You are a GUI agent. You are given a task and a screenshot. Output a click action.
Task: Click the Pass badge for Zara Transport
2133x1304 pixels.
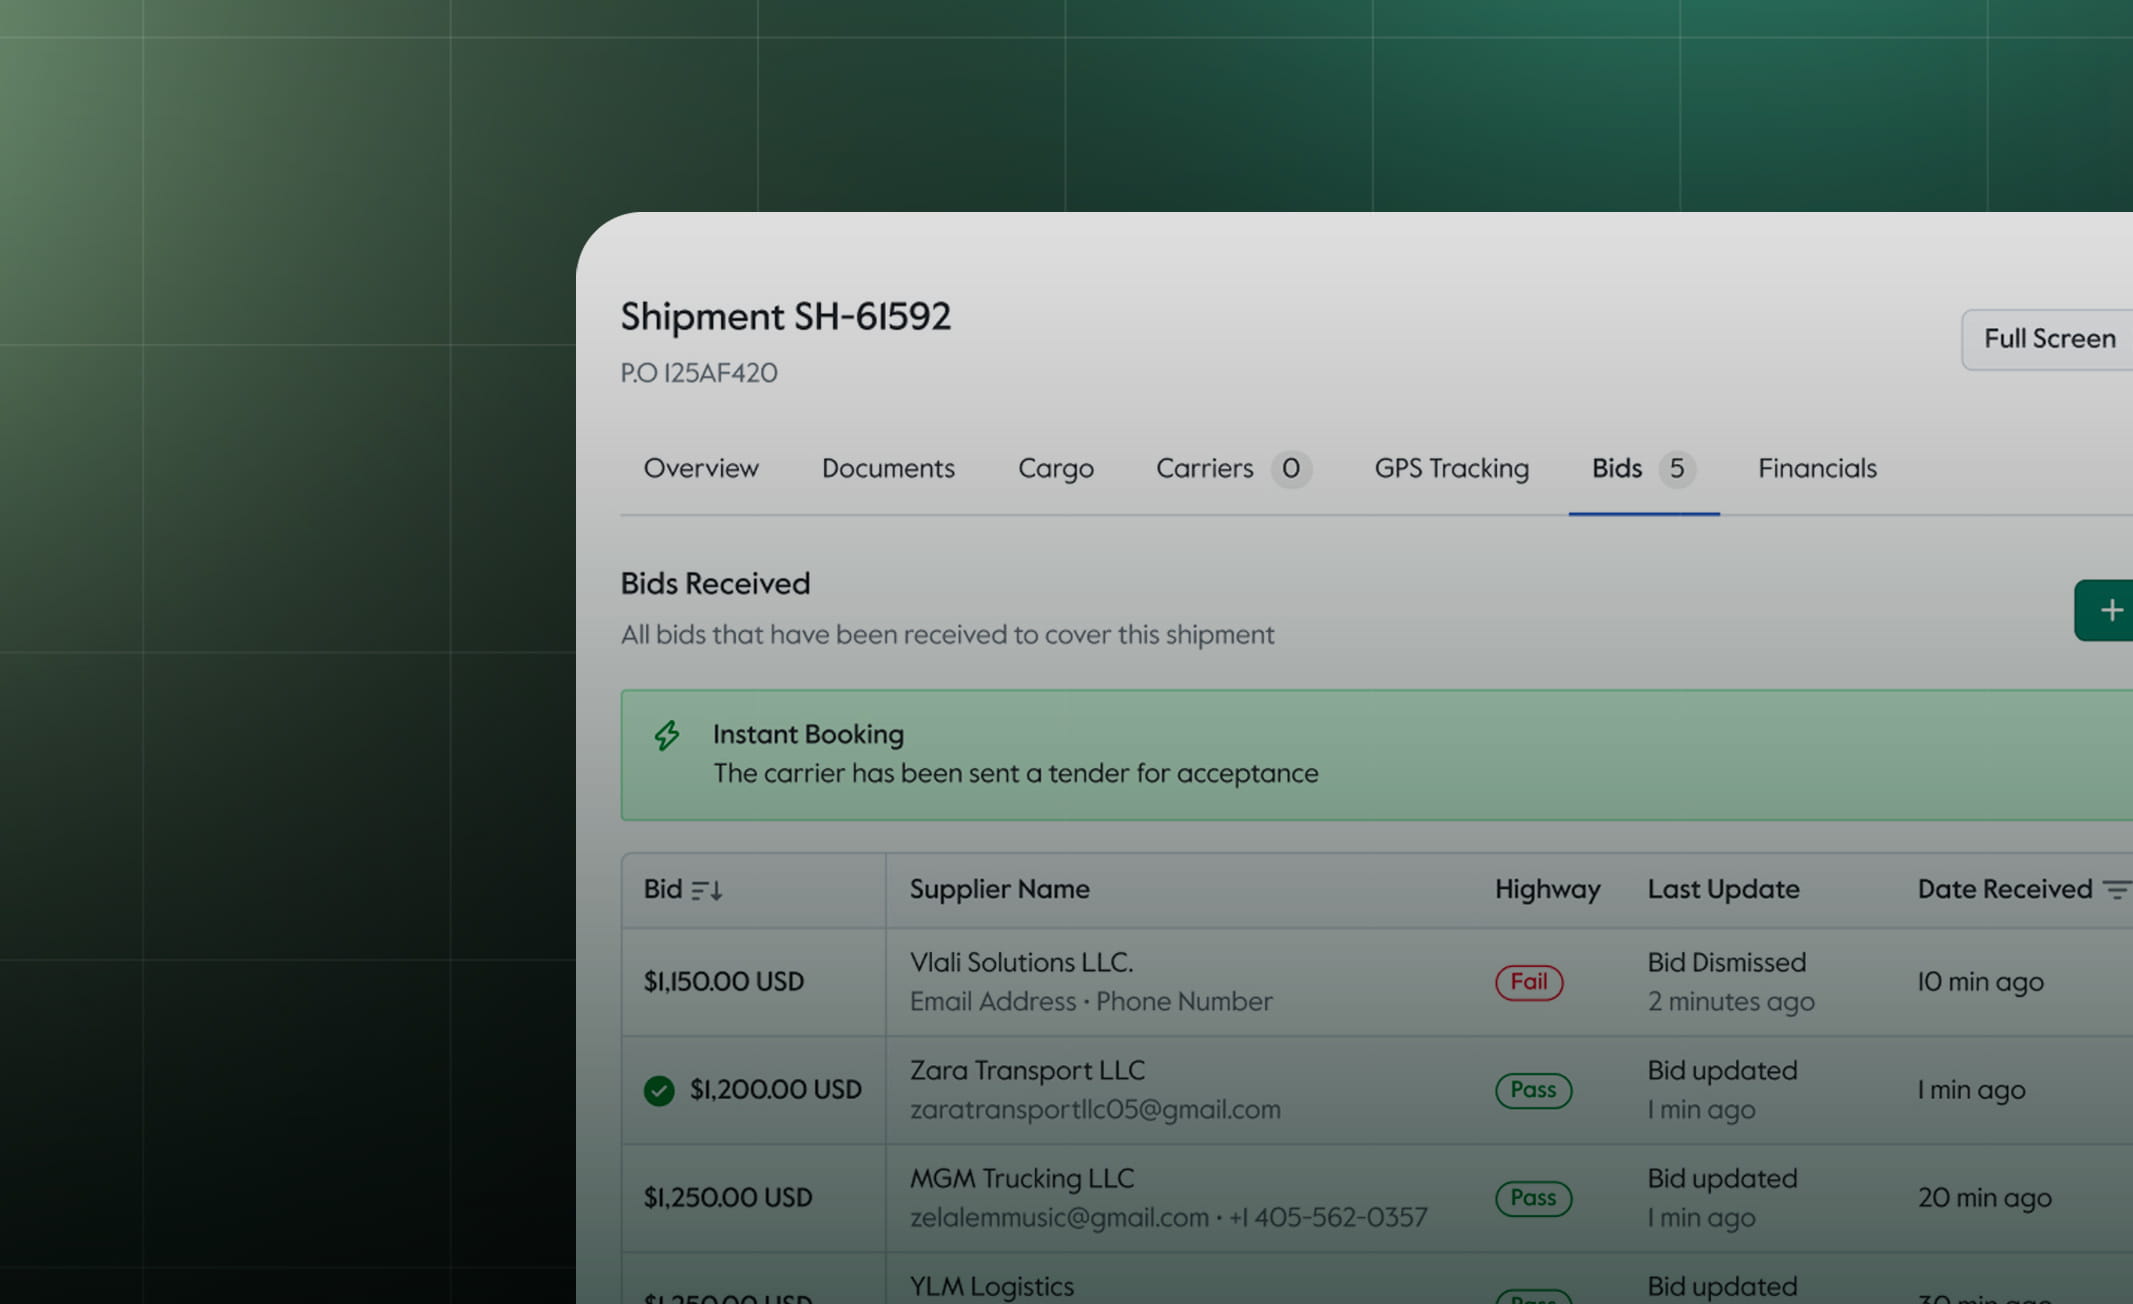pyautogui.click(x=1532, y=1090)
